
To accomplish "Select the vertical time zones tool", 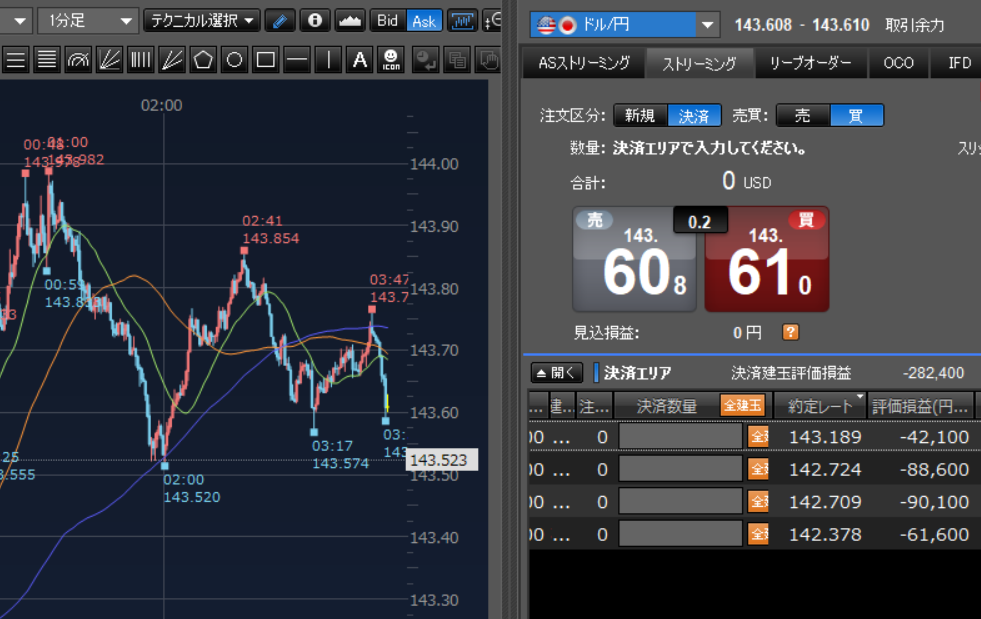I will (141, 61).
